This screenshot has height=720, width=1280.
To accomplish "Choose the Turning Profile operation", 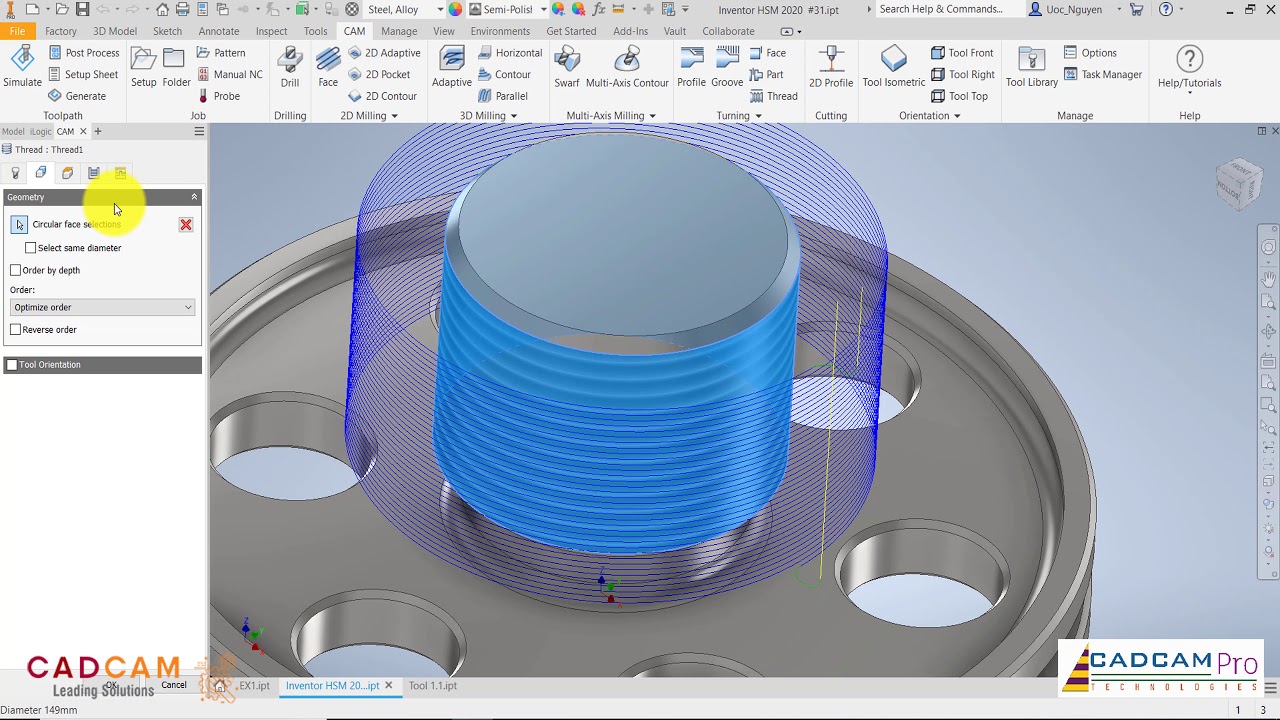I will click(x=691, y=67).
